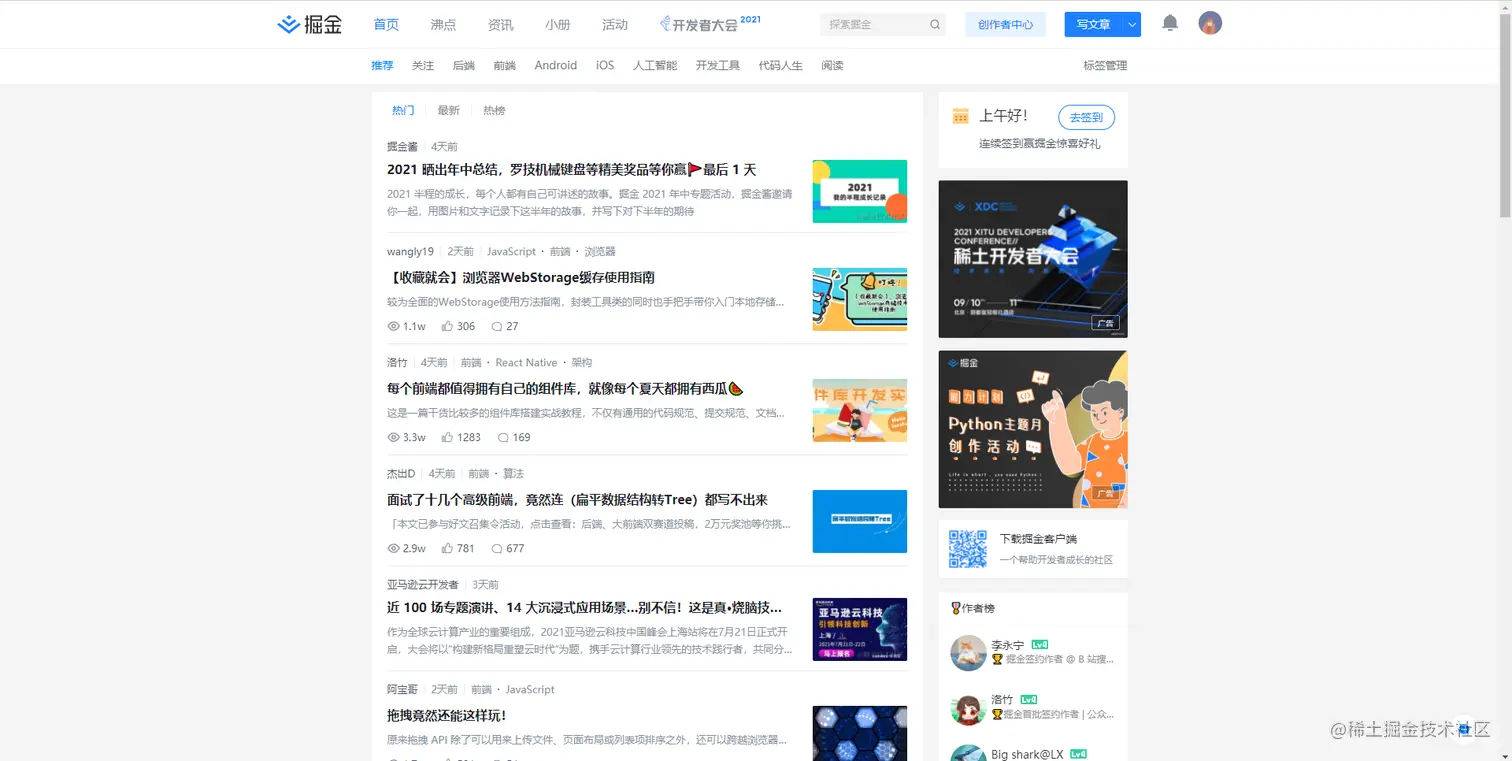Click views icon on WebStorage article
This screenshot has height=761, width=1512.
click(x=393, y=327)
